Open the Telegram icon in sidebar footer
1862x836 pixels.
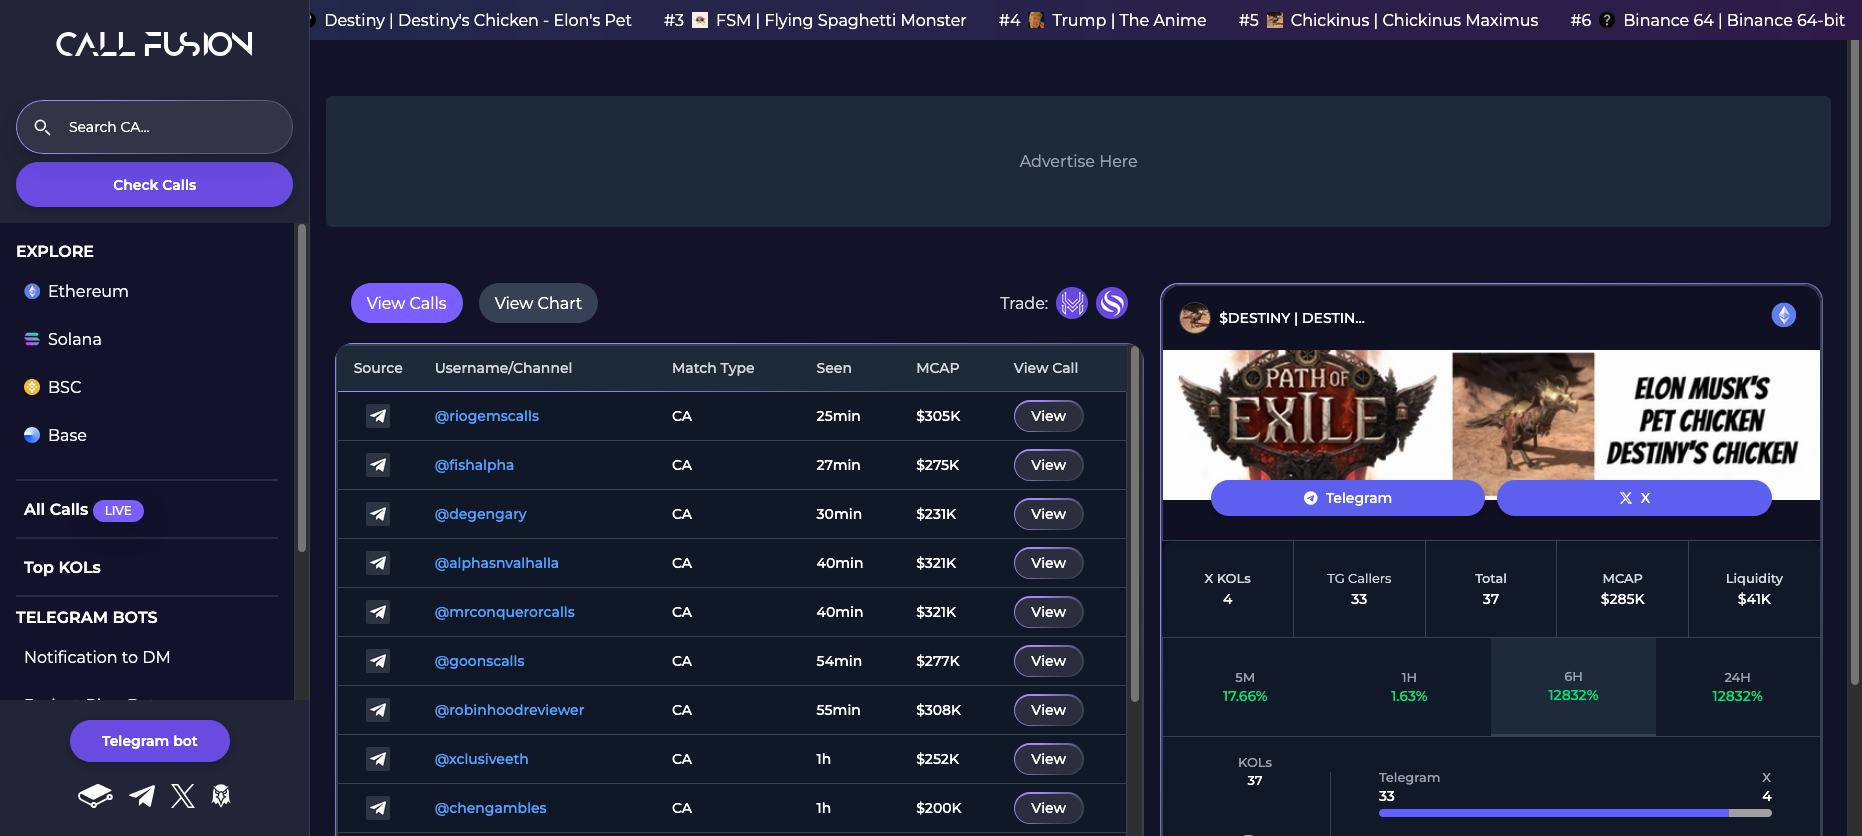(142, 796)
